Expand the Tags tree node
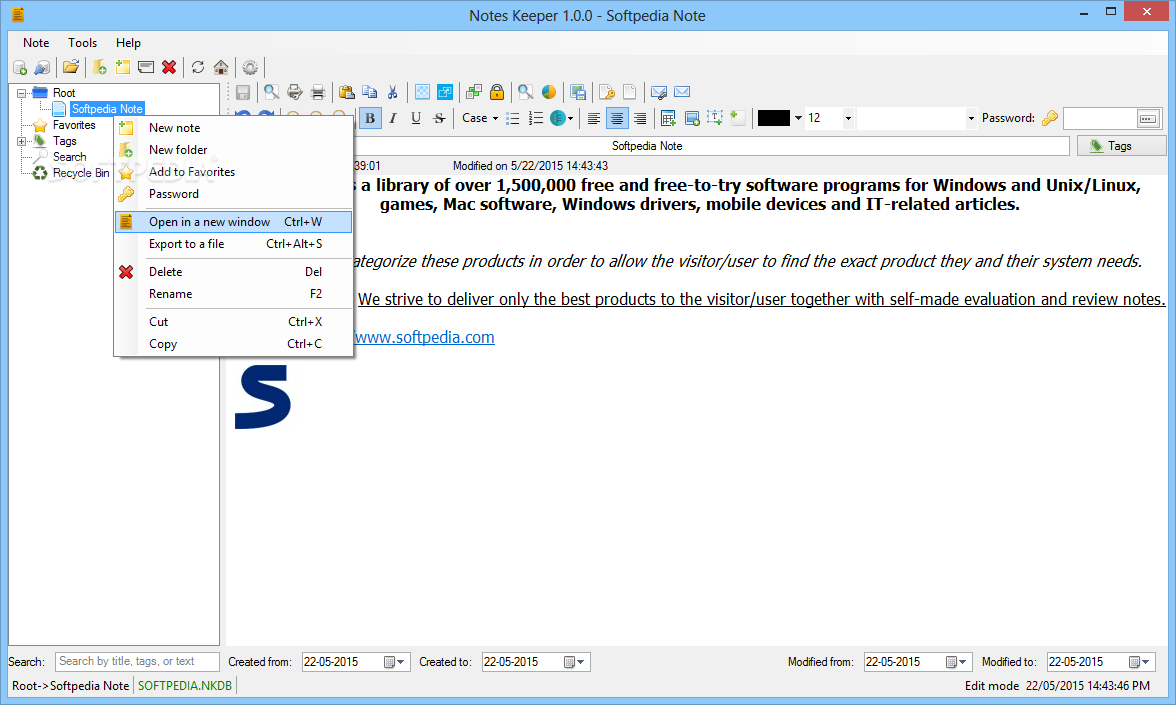This screenshot has height=705, width=1176. [22, 141]
